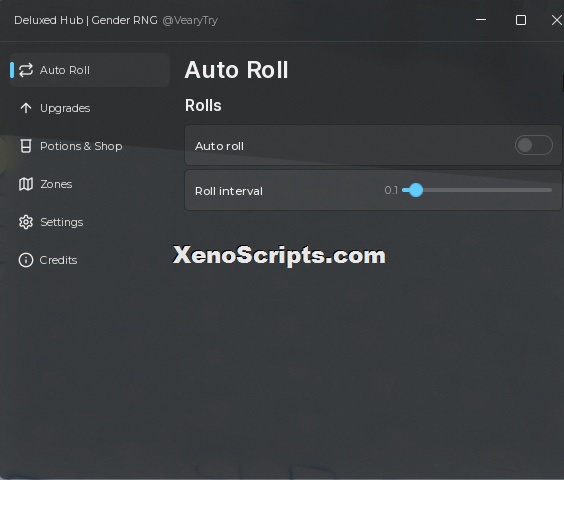Click the Roll interval slider track
Screen dimensions: 564x510
pyautogui.click(x=477, y=190)
